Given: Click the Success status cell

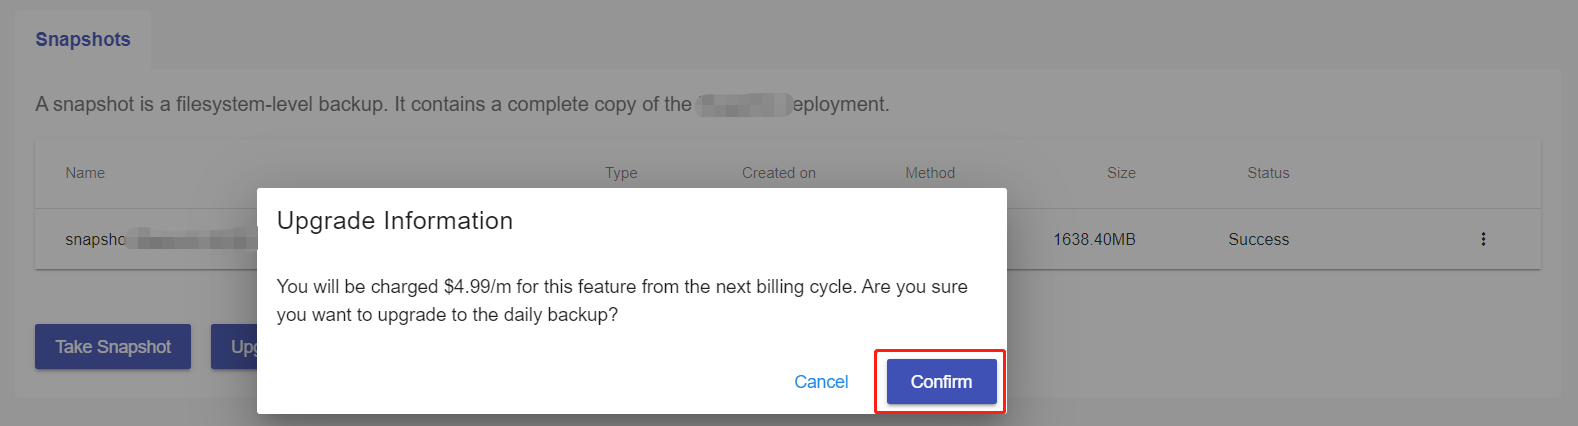Looking at the screenshot, I should (x=1258, y=240).
